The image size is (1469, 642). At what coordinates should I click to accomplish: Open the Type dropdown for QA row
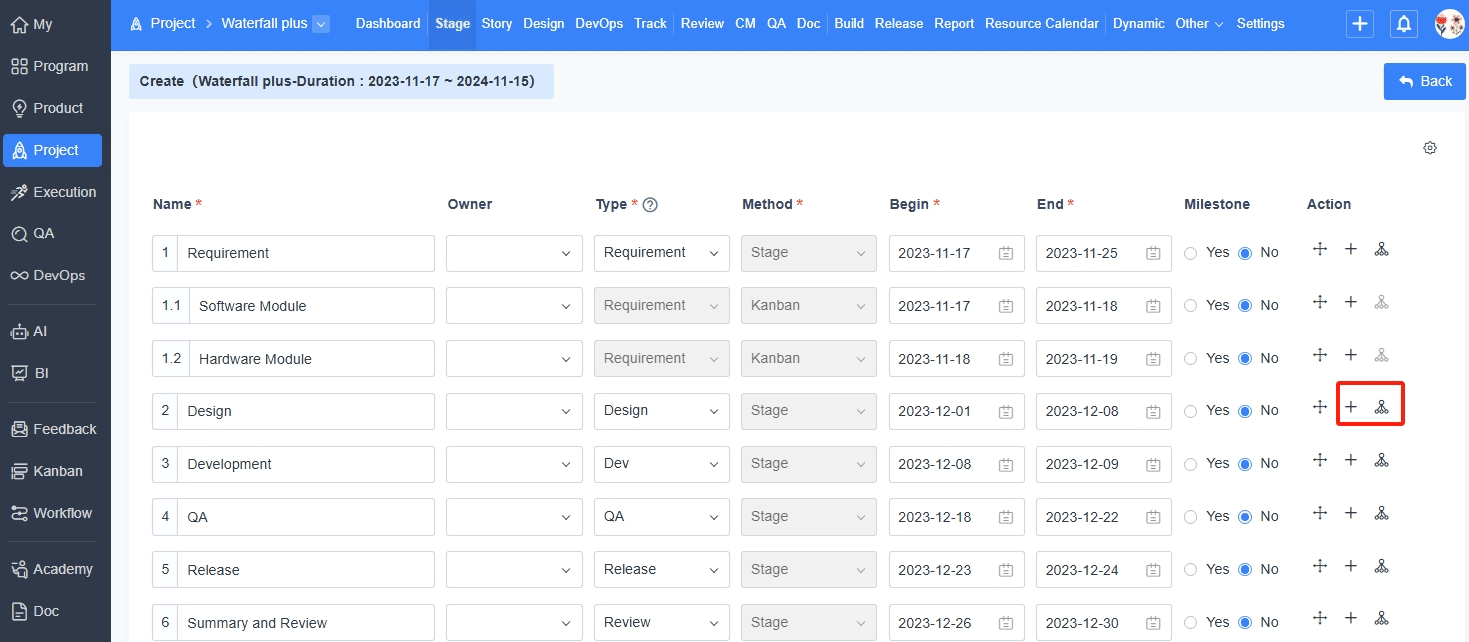pyautogui.click(x=661, y=517)
